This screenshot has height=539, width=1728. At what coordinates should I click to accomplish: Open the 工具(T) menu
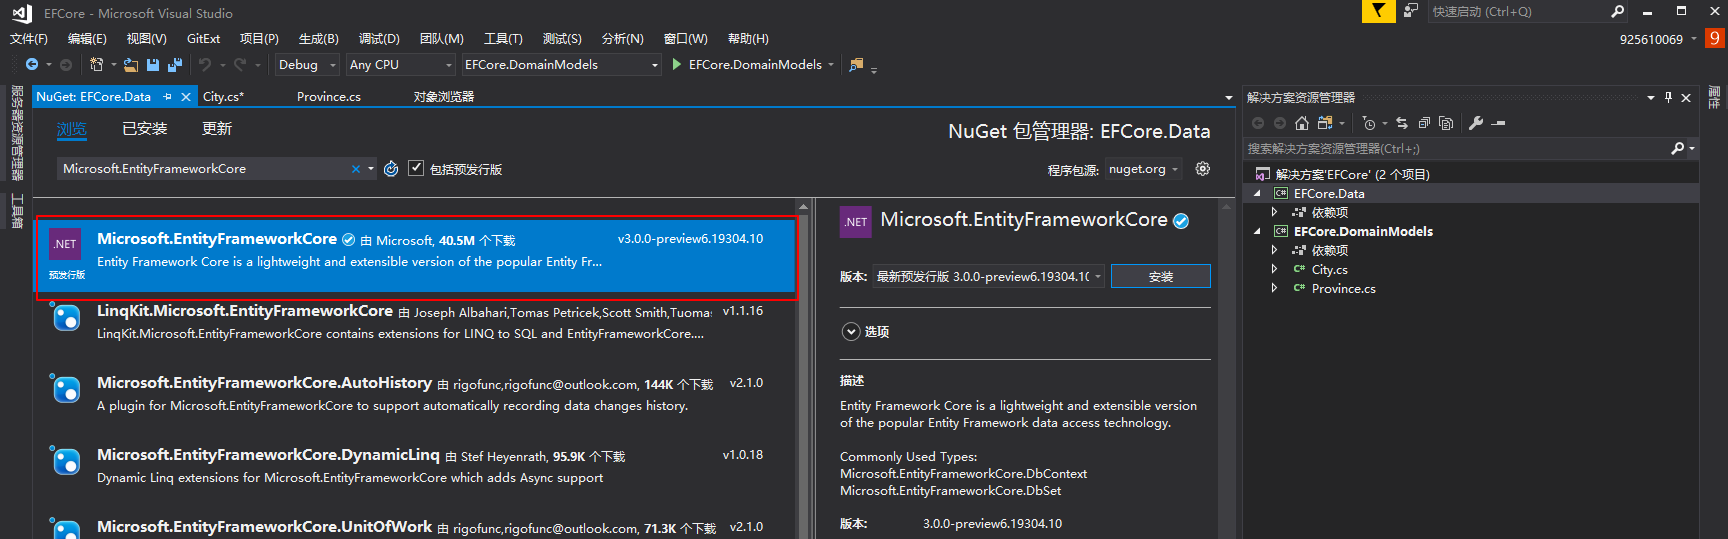coord(503,39)
